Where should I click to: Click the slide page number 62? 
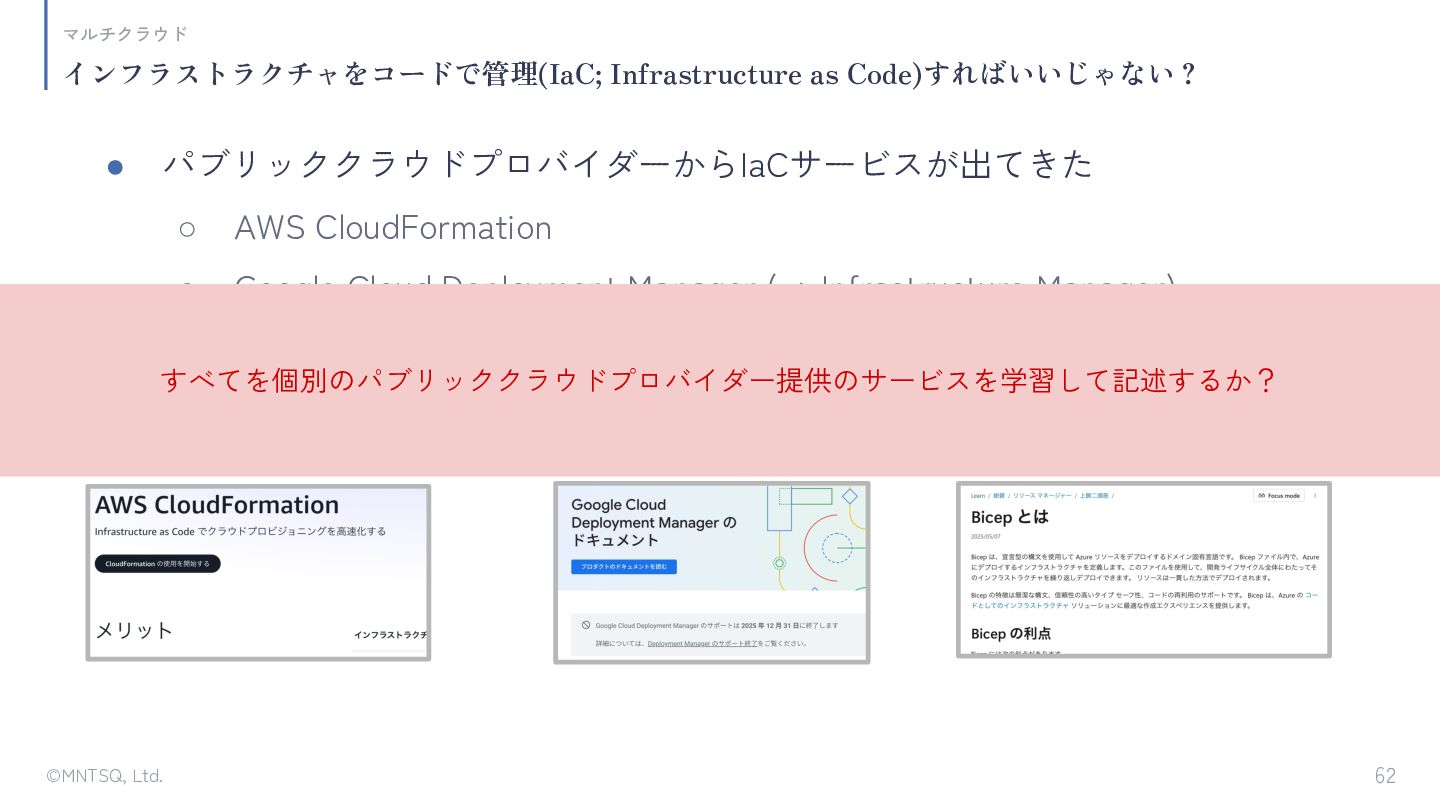[1385, 776]
